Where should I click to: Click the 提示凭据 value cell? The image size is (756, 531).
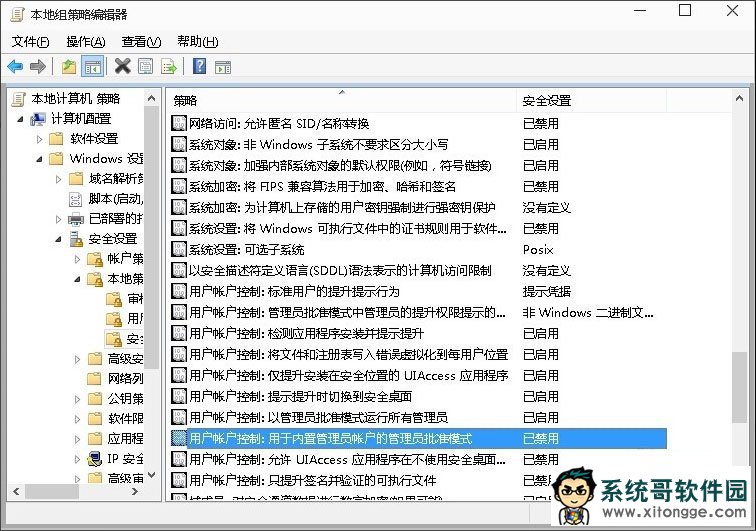547,292
